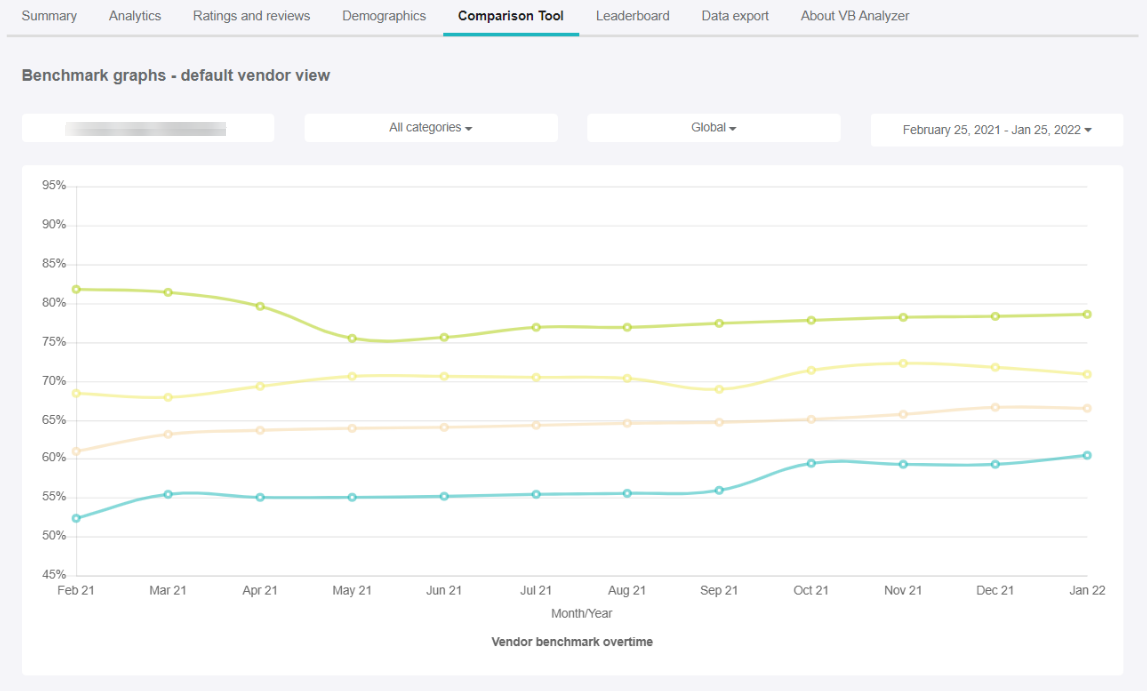Open About VB Analyzer tab

click(x=855, y=16)
